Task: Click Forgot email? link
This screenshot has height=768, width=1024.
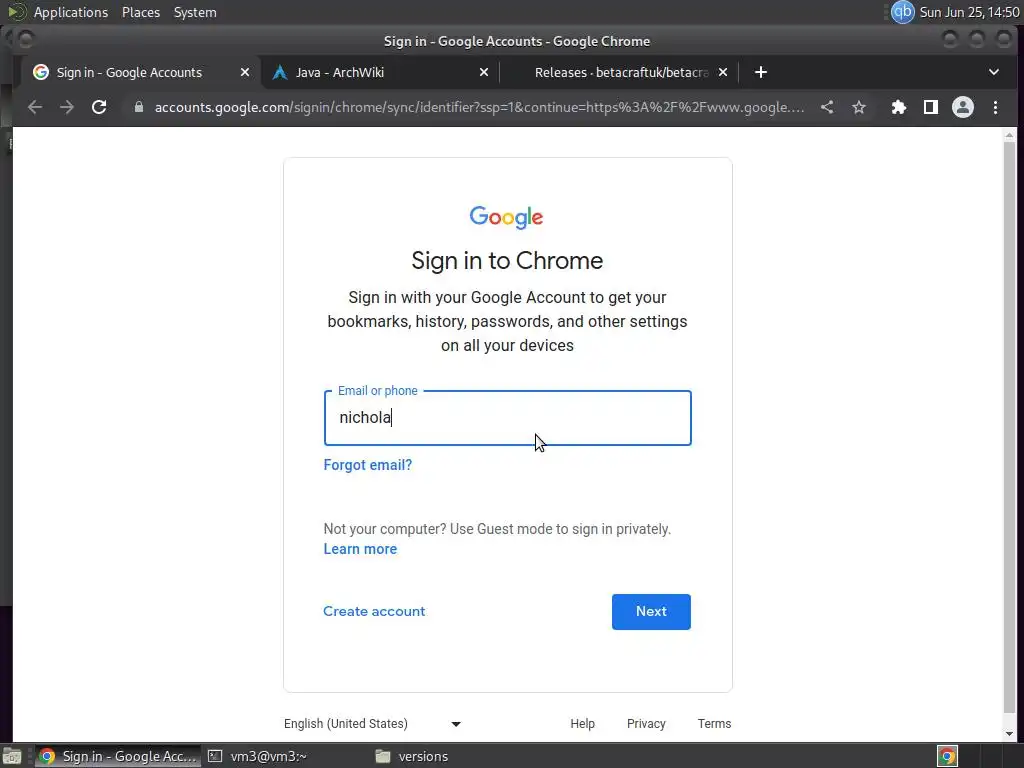Action: click(x=368, y=465)
